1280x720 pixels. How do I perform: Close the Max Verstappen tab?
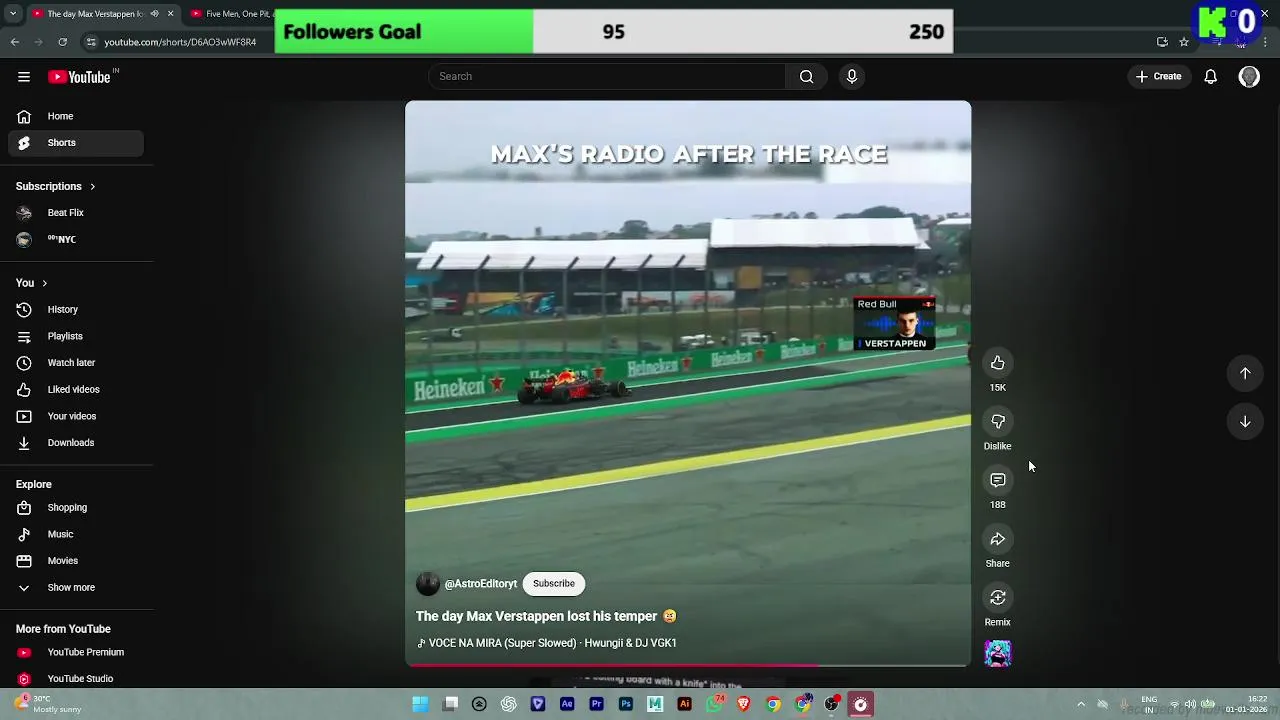pyautogui.click(x=170, y=14)
